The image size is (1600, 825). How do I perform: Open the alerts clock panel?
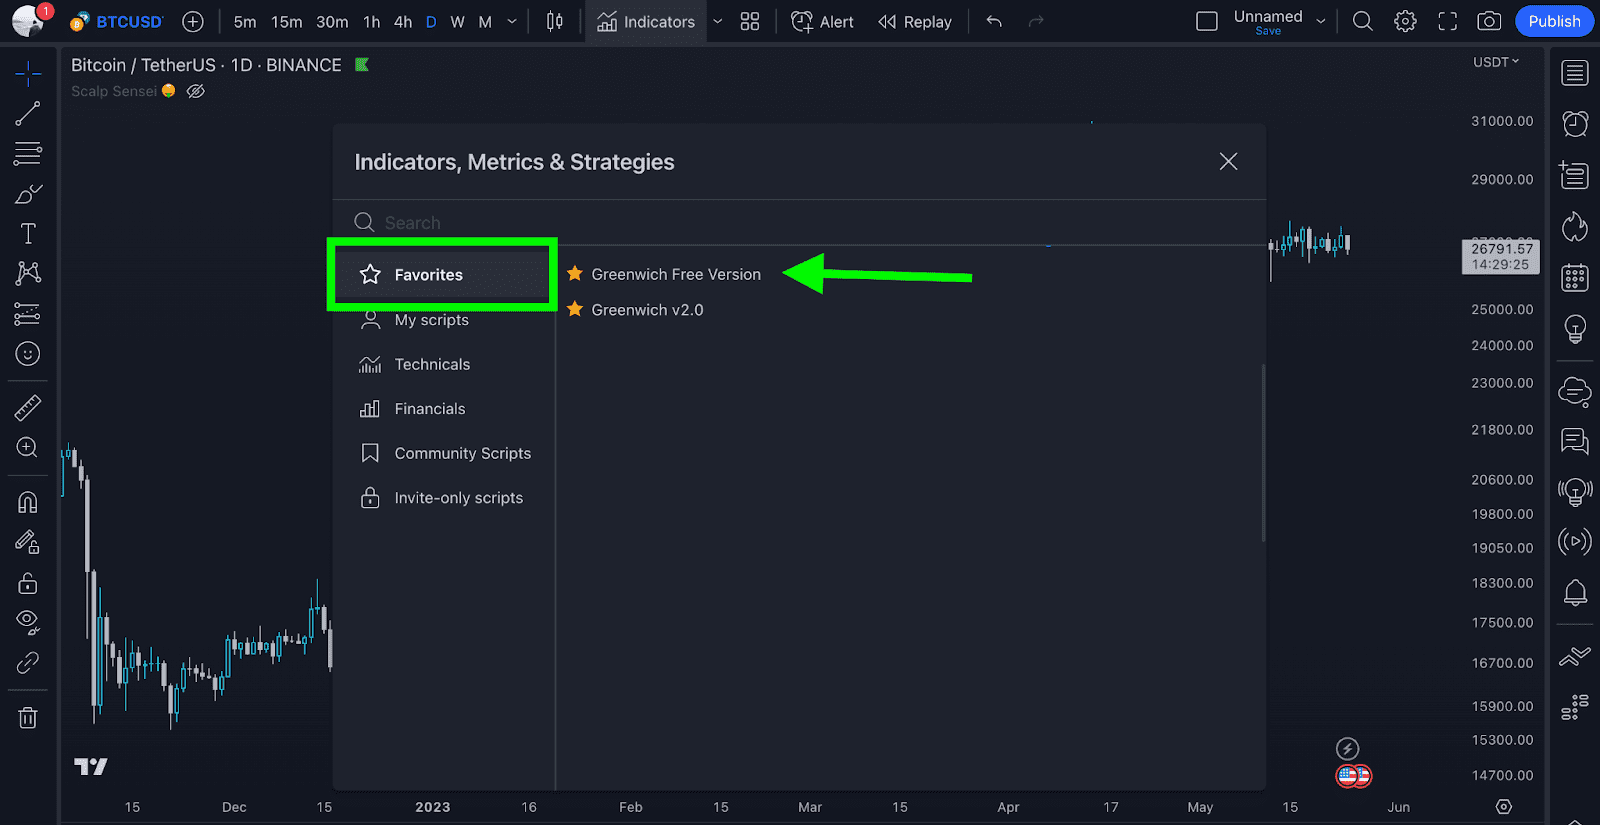[x=1575, y=123]
